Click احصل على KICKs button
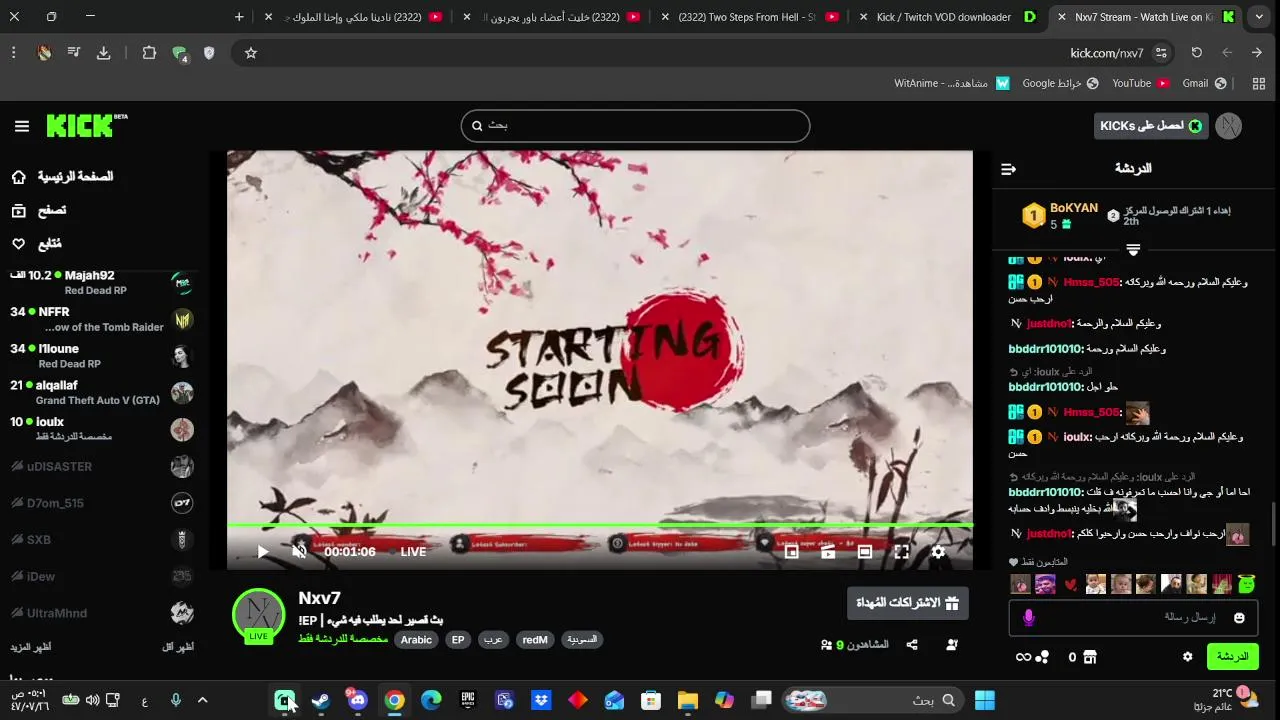Image resolution: width=1280 pixels, height=720 pixels. [x=1151, y=126]
